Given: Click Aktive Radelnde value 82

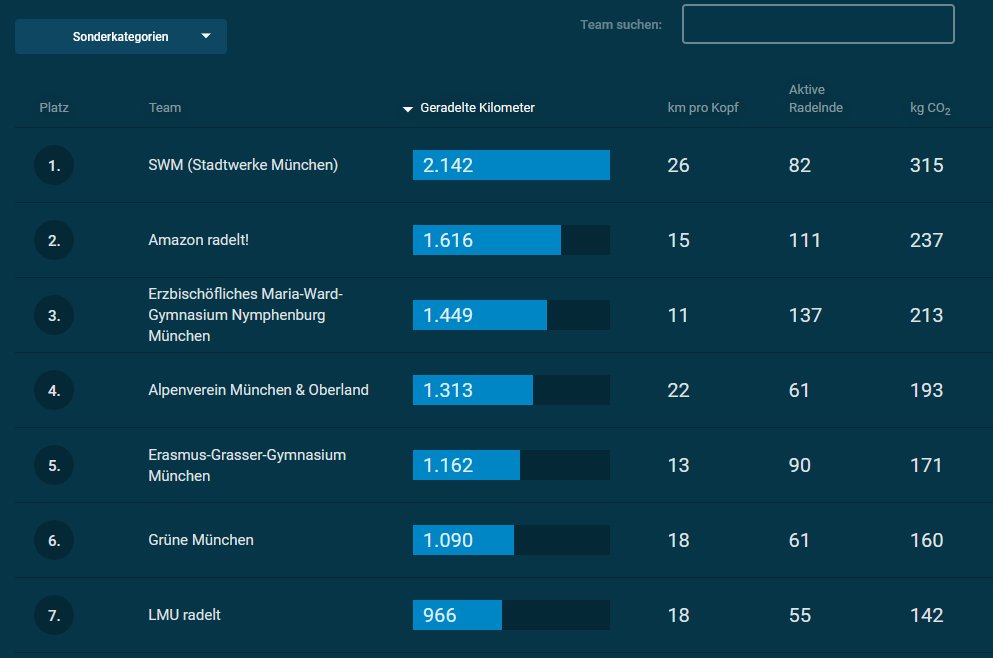Looking at the screenshot, I should (x=800, y=165).
